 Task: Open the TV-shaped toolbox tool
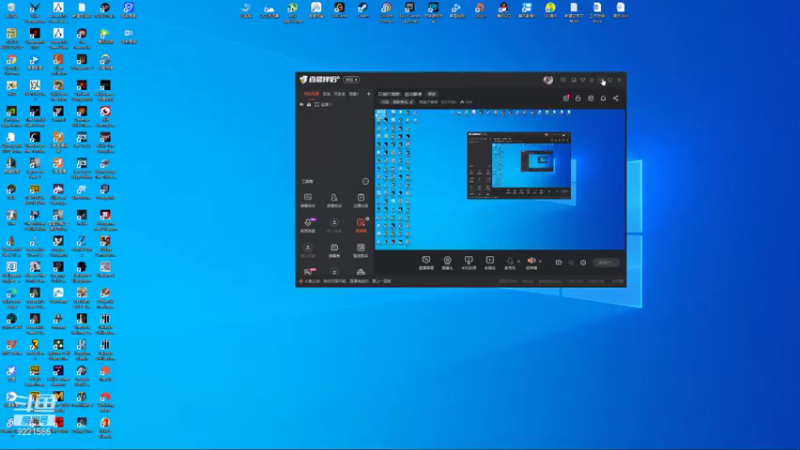tap(334, 250)
